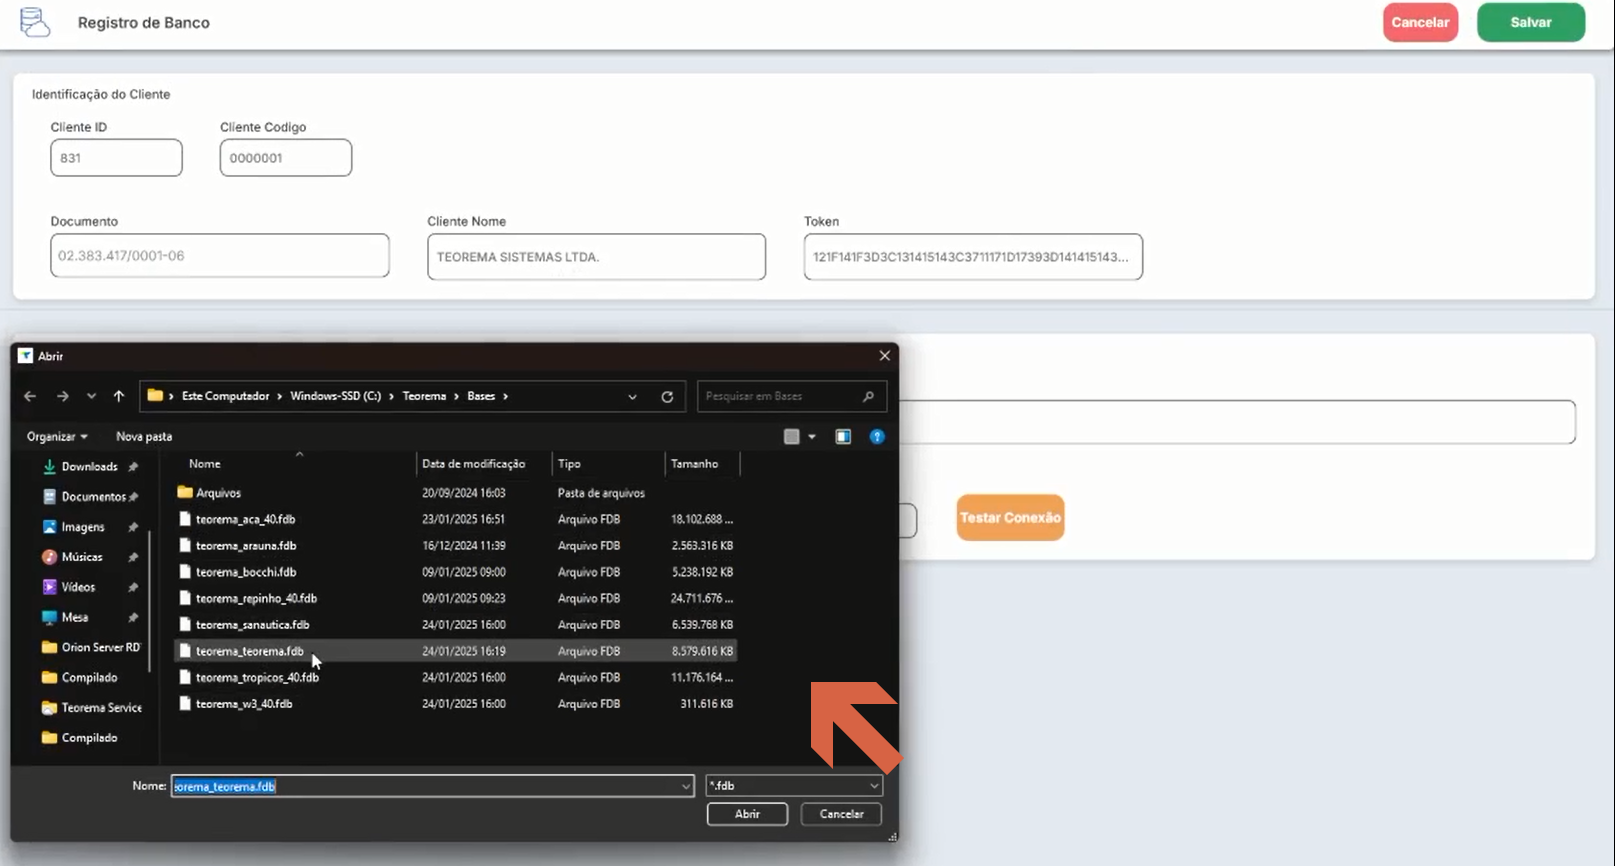Go up one folder level arrow
Screen dimensions: 1615x866
click(119, 397)
